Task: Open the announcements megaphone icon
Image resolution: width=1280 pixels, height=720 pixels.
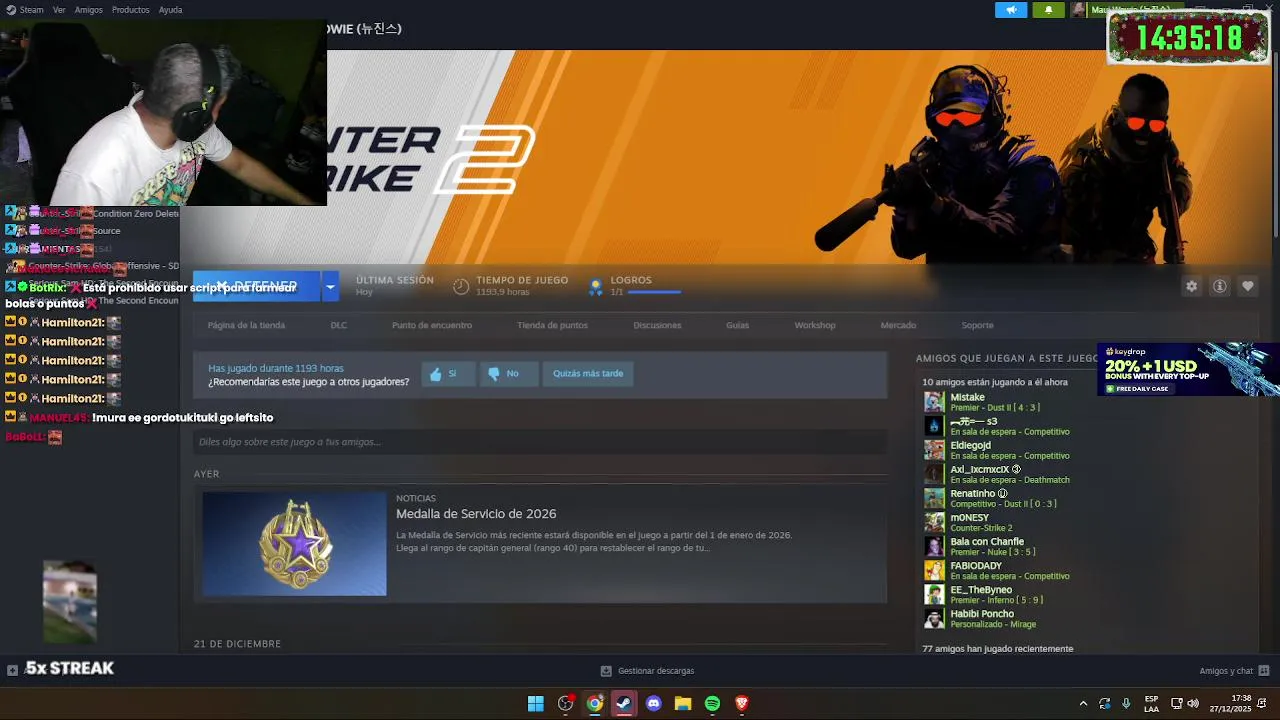Action: (x=1011, y=10)
